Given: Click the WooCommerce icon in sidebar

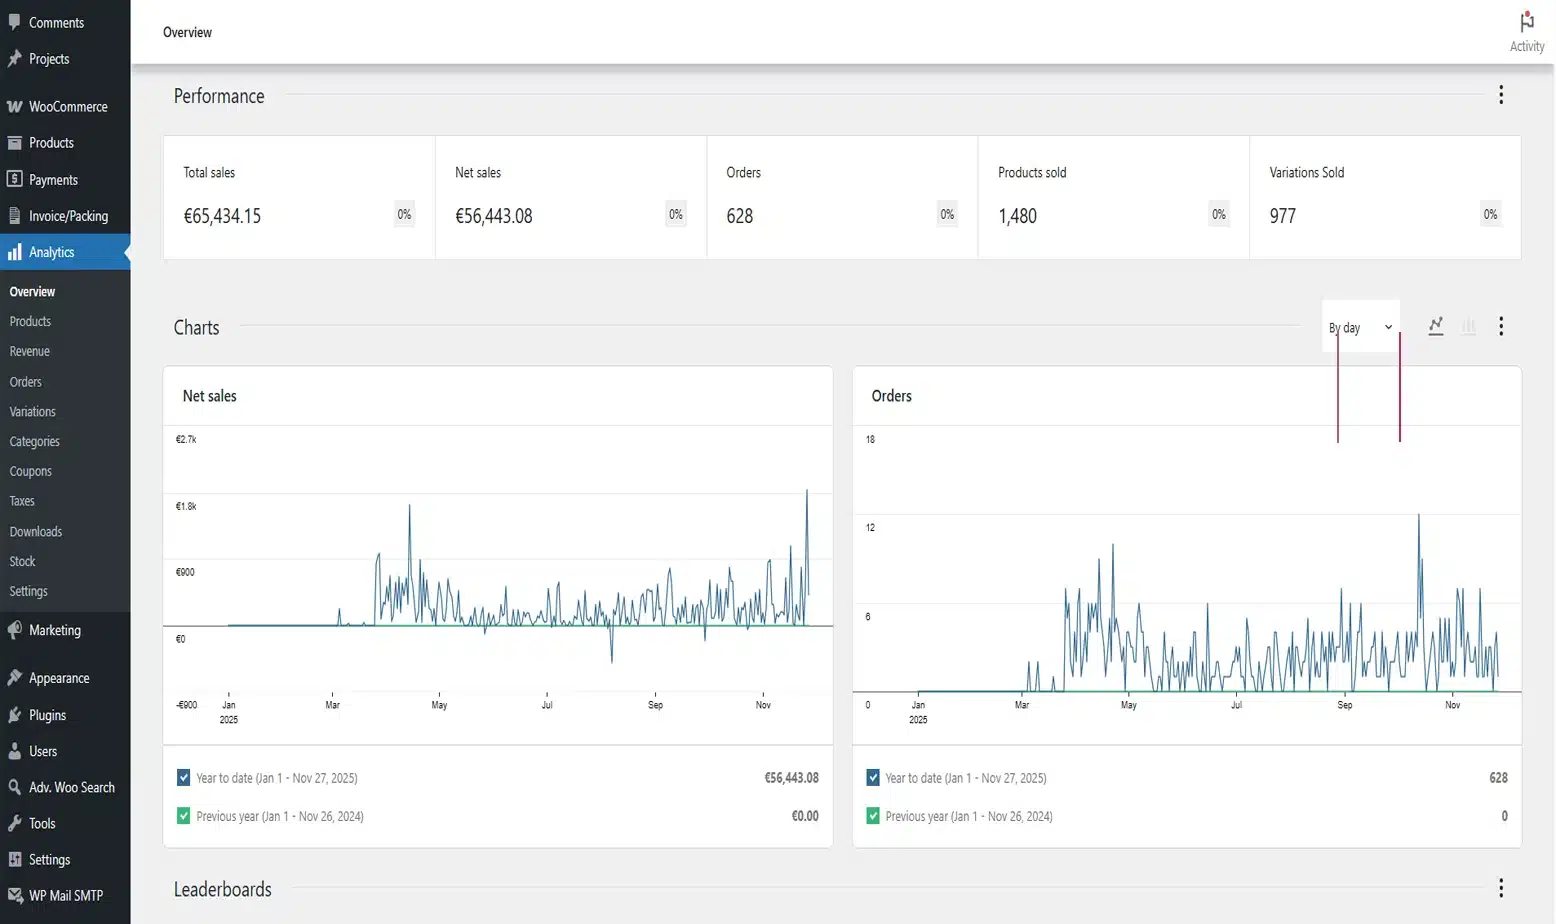Looking at the screenshot, I should click(14, 107).
